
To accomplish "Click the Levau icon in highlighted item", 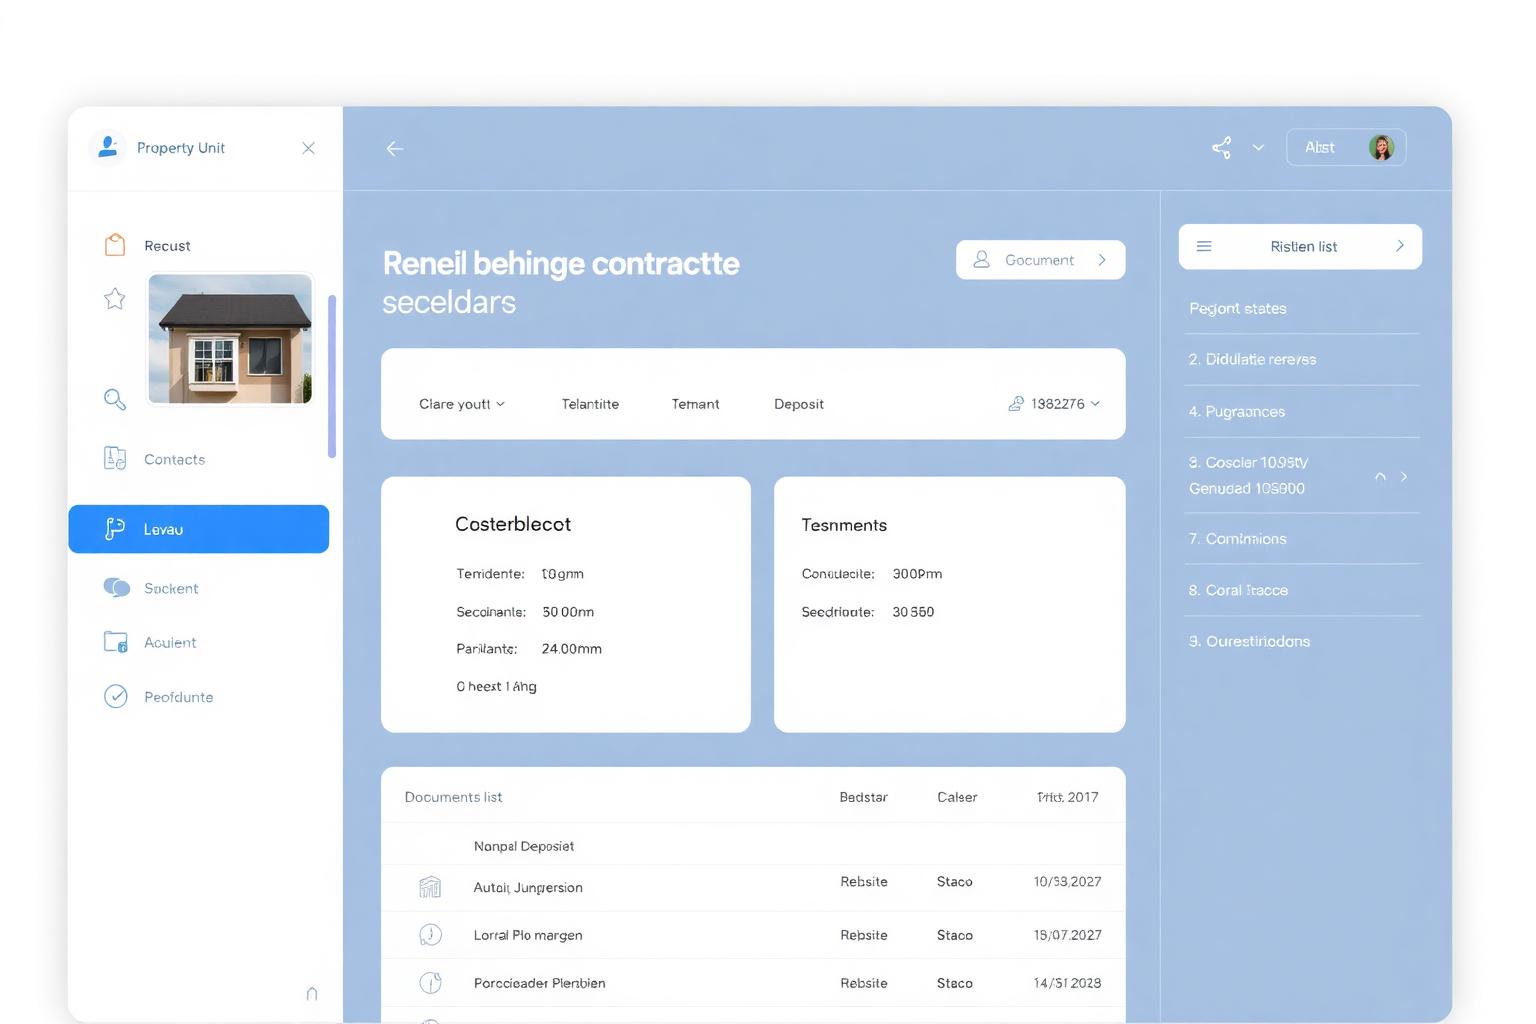I will pos(115,529).
